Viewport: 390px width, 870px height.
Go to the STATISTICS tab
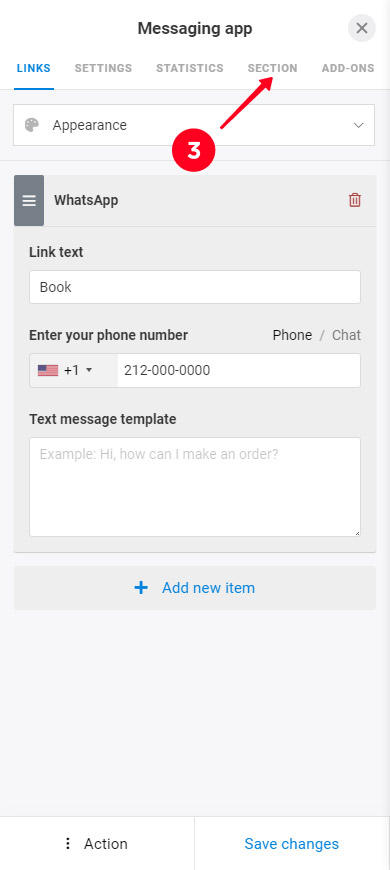190,68
